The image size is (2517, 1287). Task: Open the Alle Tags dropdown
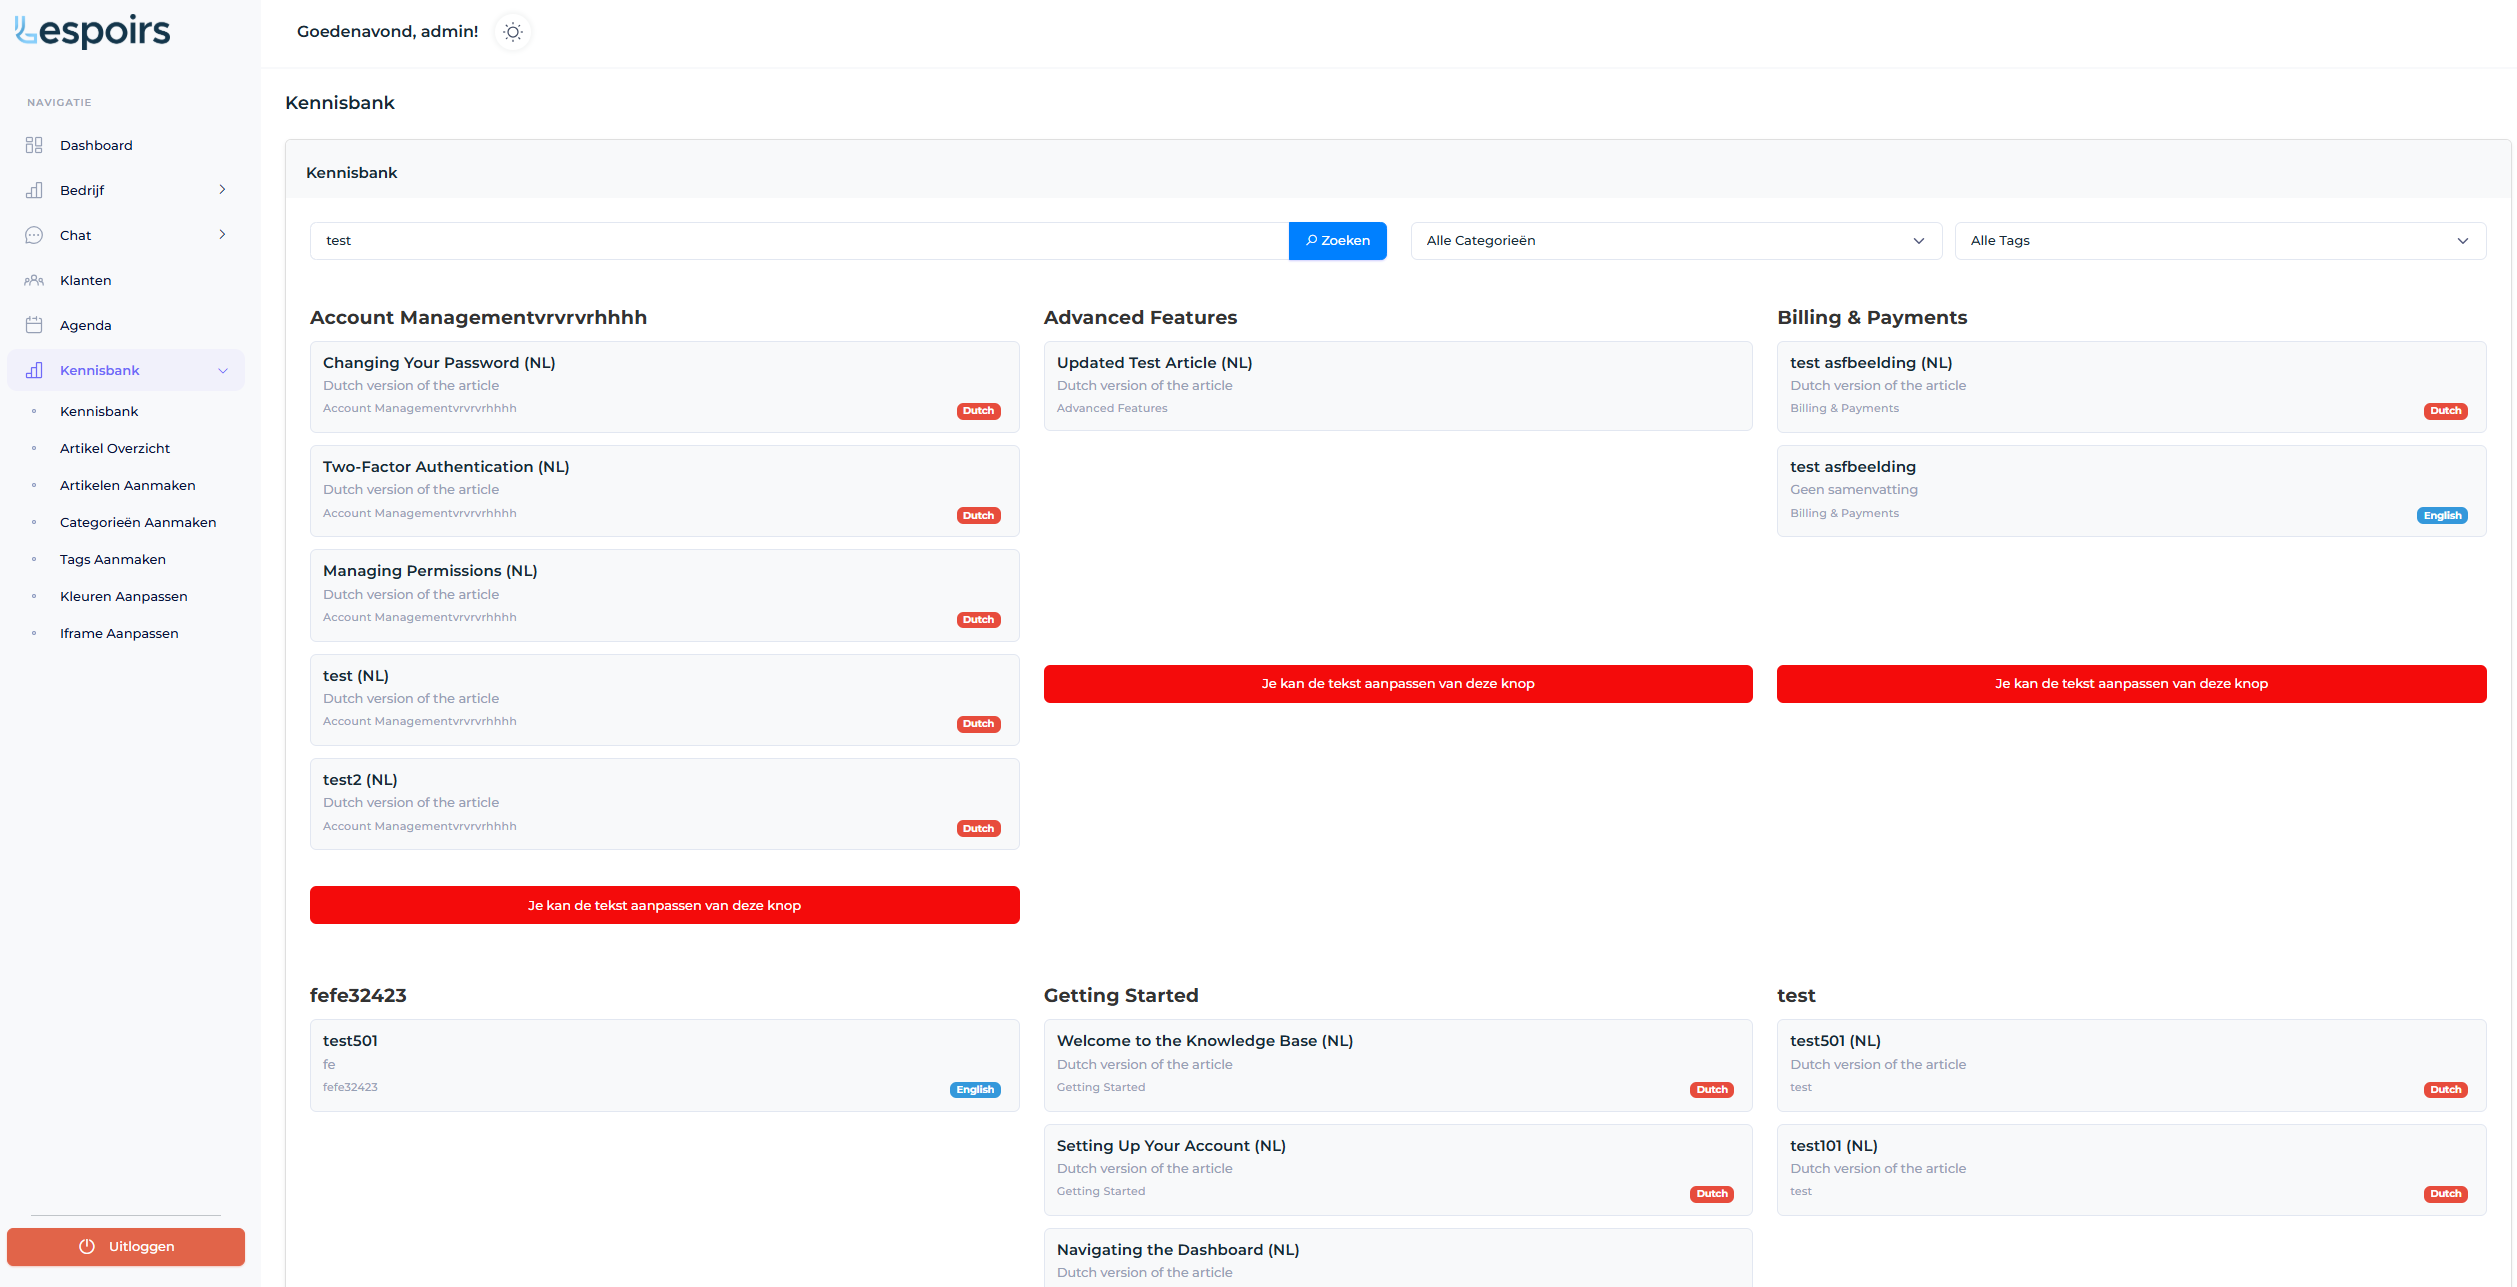coord(2219,241)
